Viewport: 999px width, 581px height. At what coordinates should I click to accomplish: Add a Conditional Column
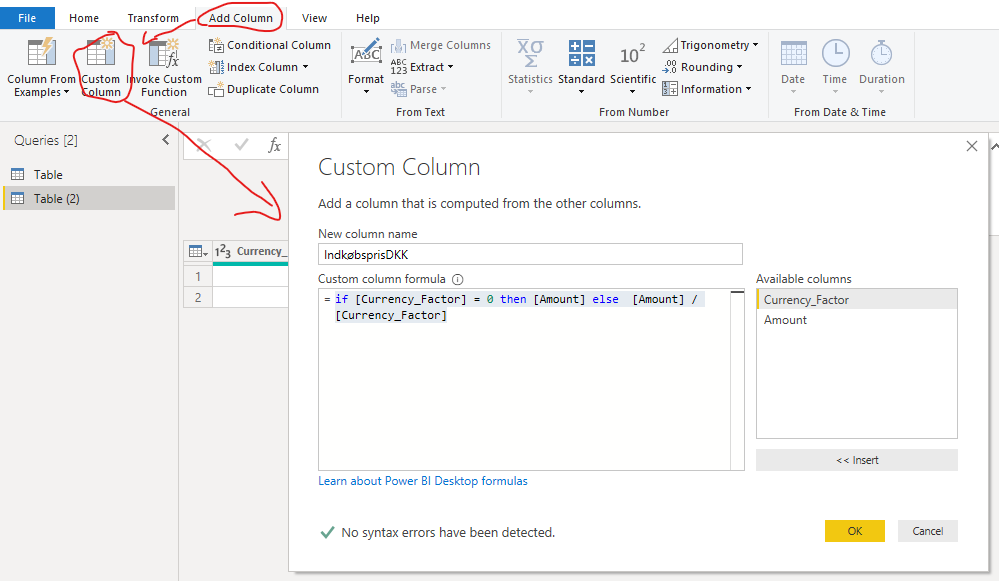click(x=270, y=45)
